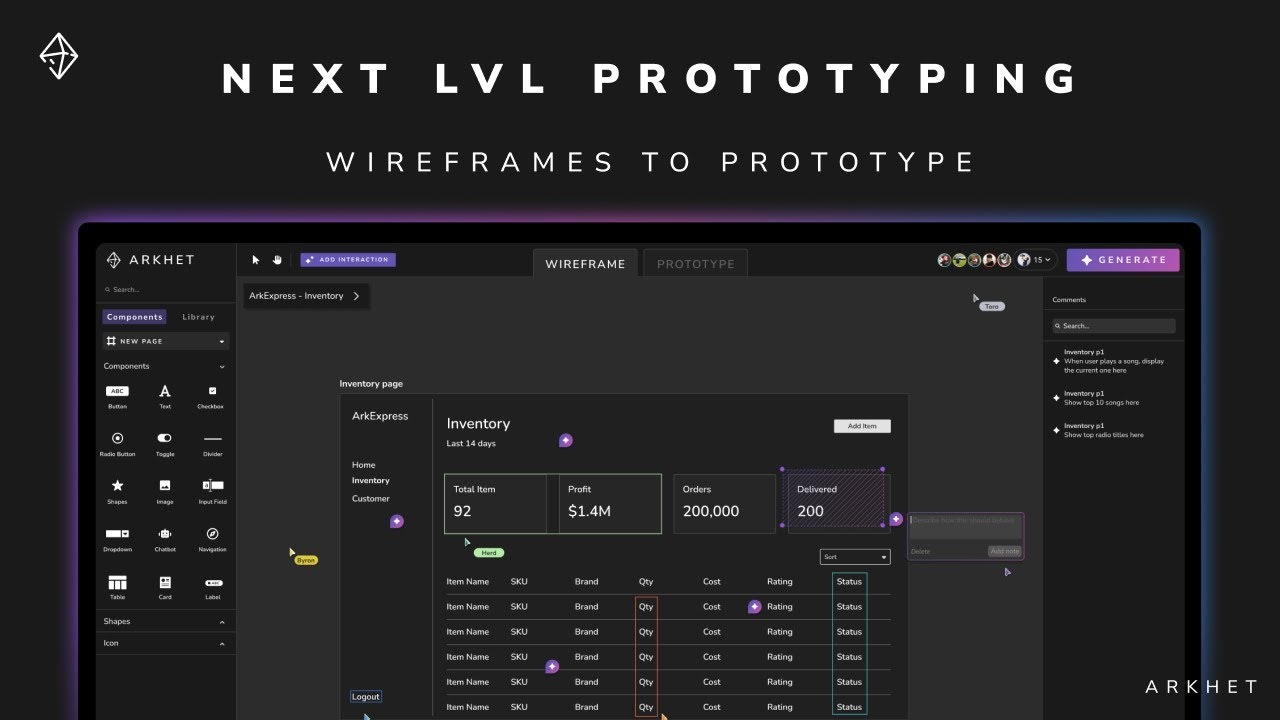Pick the Table component icon
Image resolution: width=1280 pixels, height=720 pixels.
(117, 582)
